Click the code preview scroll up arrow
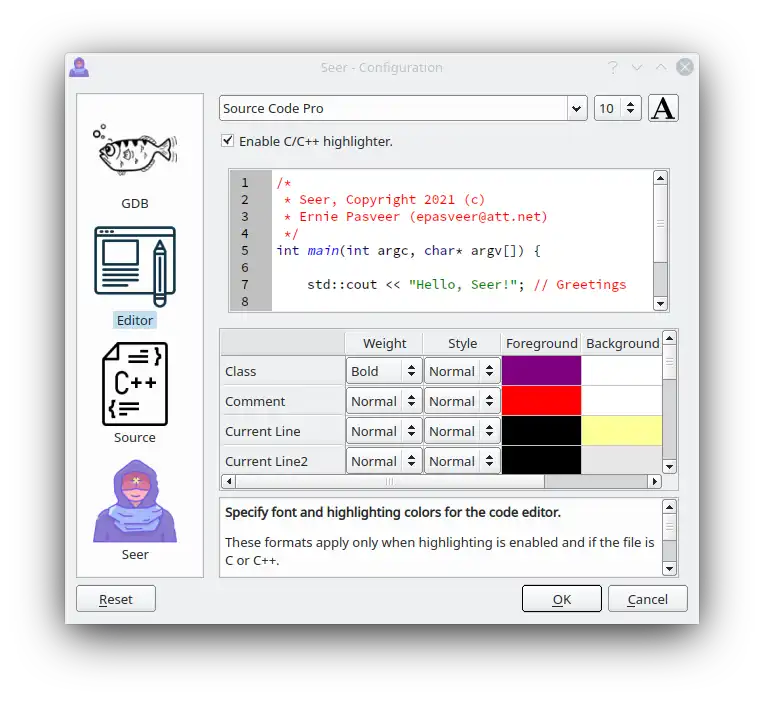Viewport: 764px width, 701px height. 660,178
